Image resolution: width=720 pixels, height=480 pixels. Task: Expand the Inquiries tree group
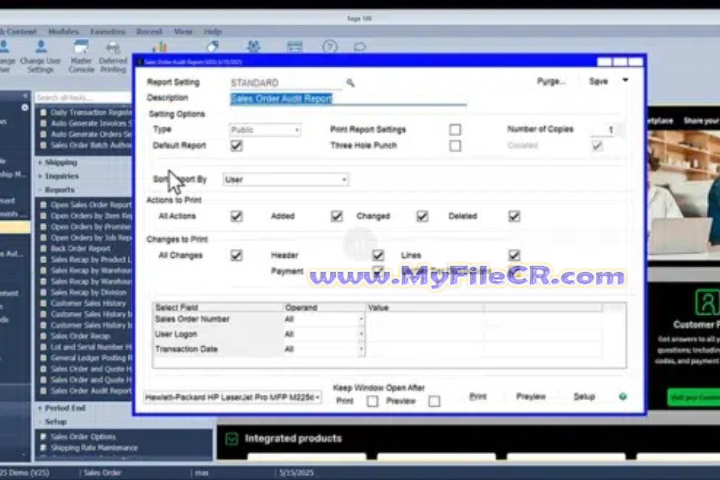[x=40, y=176]
